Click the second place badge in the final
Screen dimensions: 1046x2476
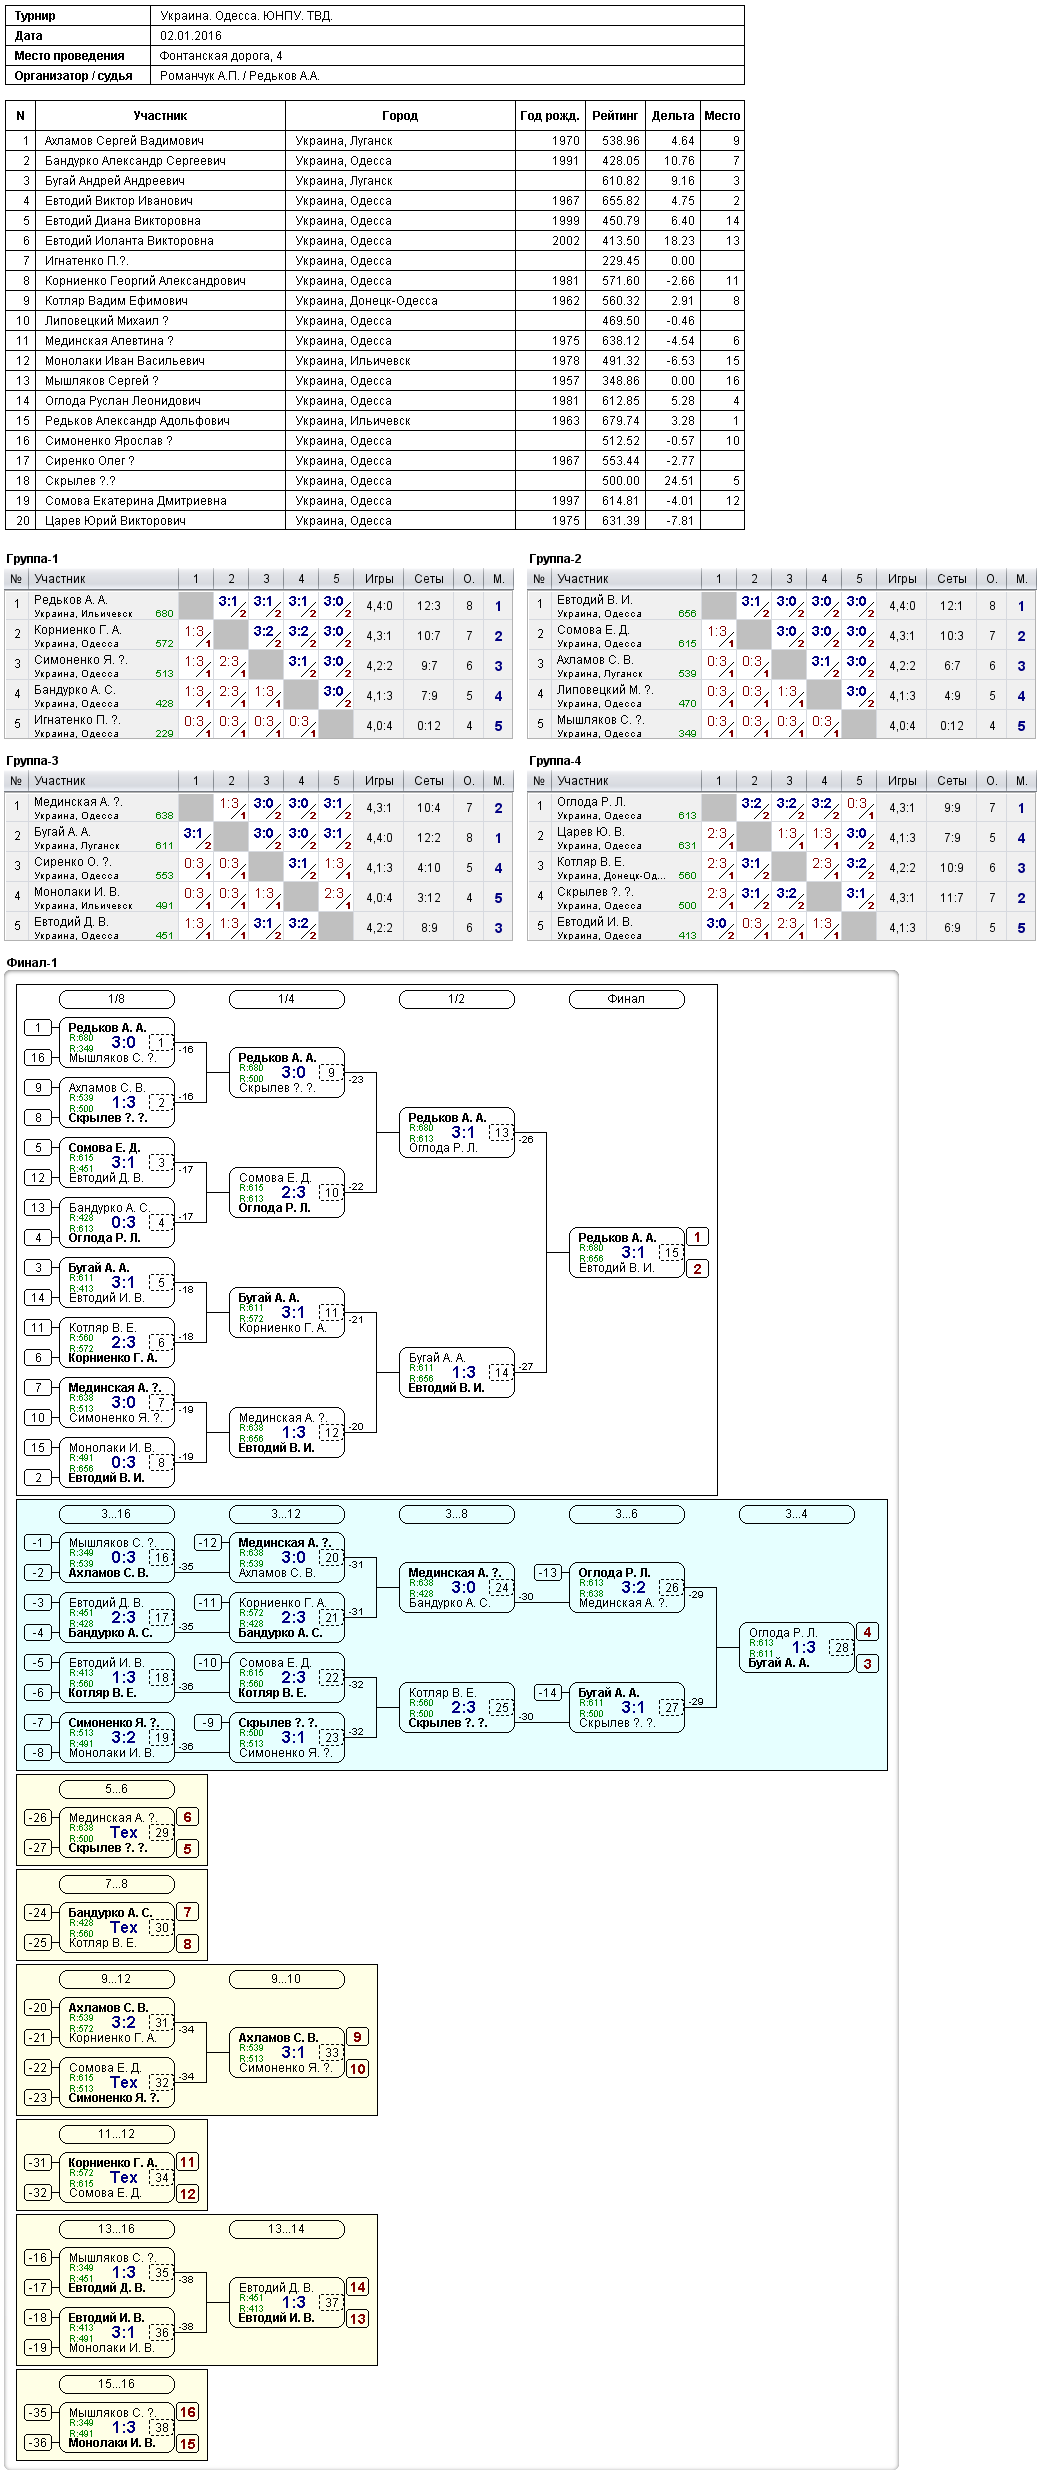(698, 1269)
